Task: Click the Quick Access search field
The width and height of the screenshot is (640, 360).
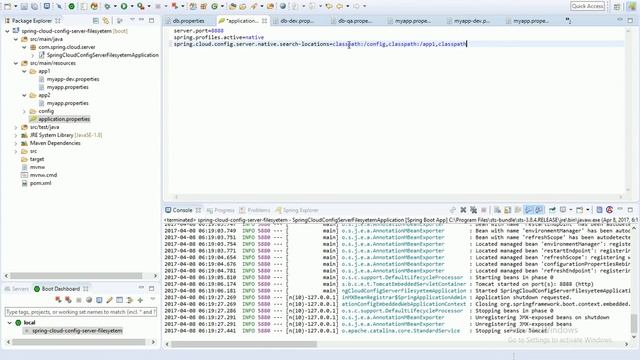Action: [x=587, y=6]
